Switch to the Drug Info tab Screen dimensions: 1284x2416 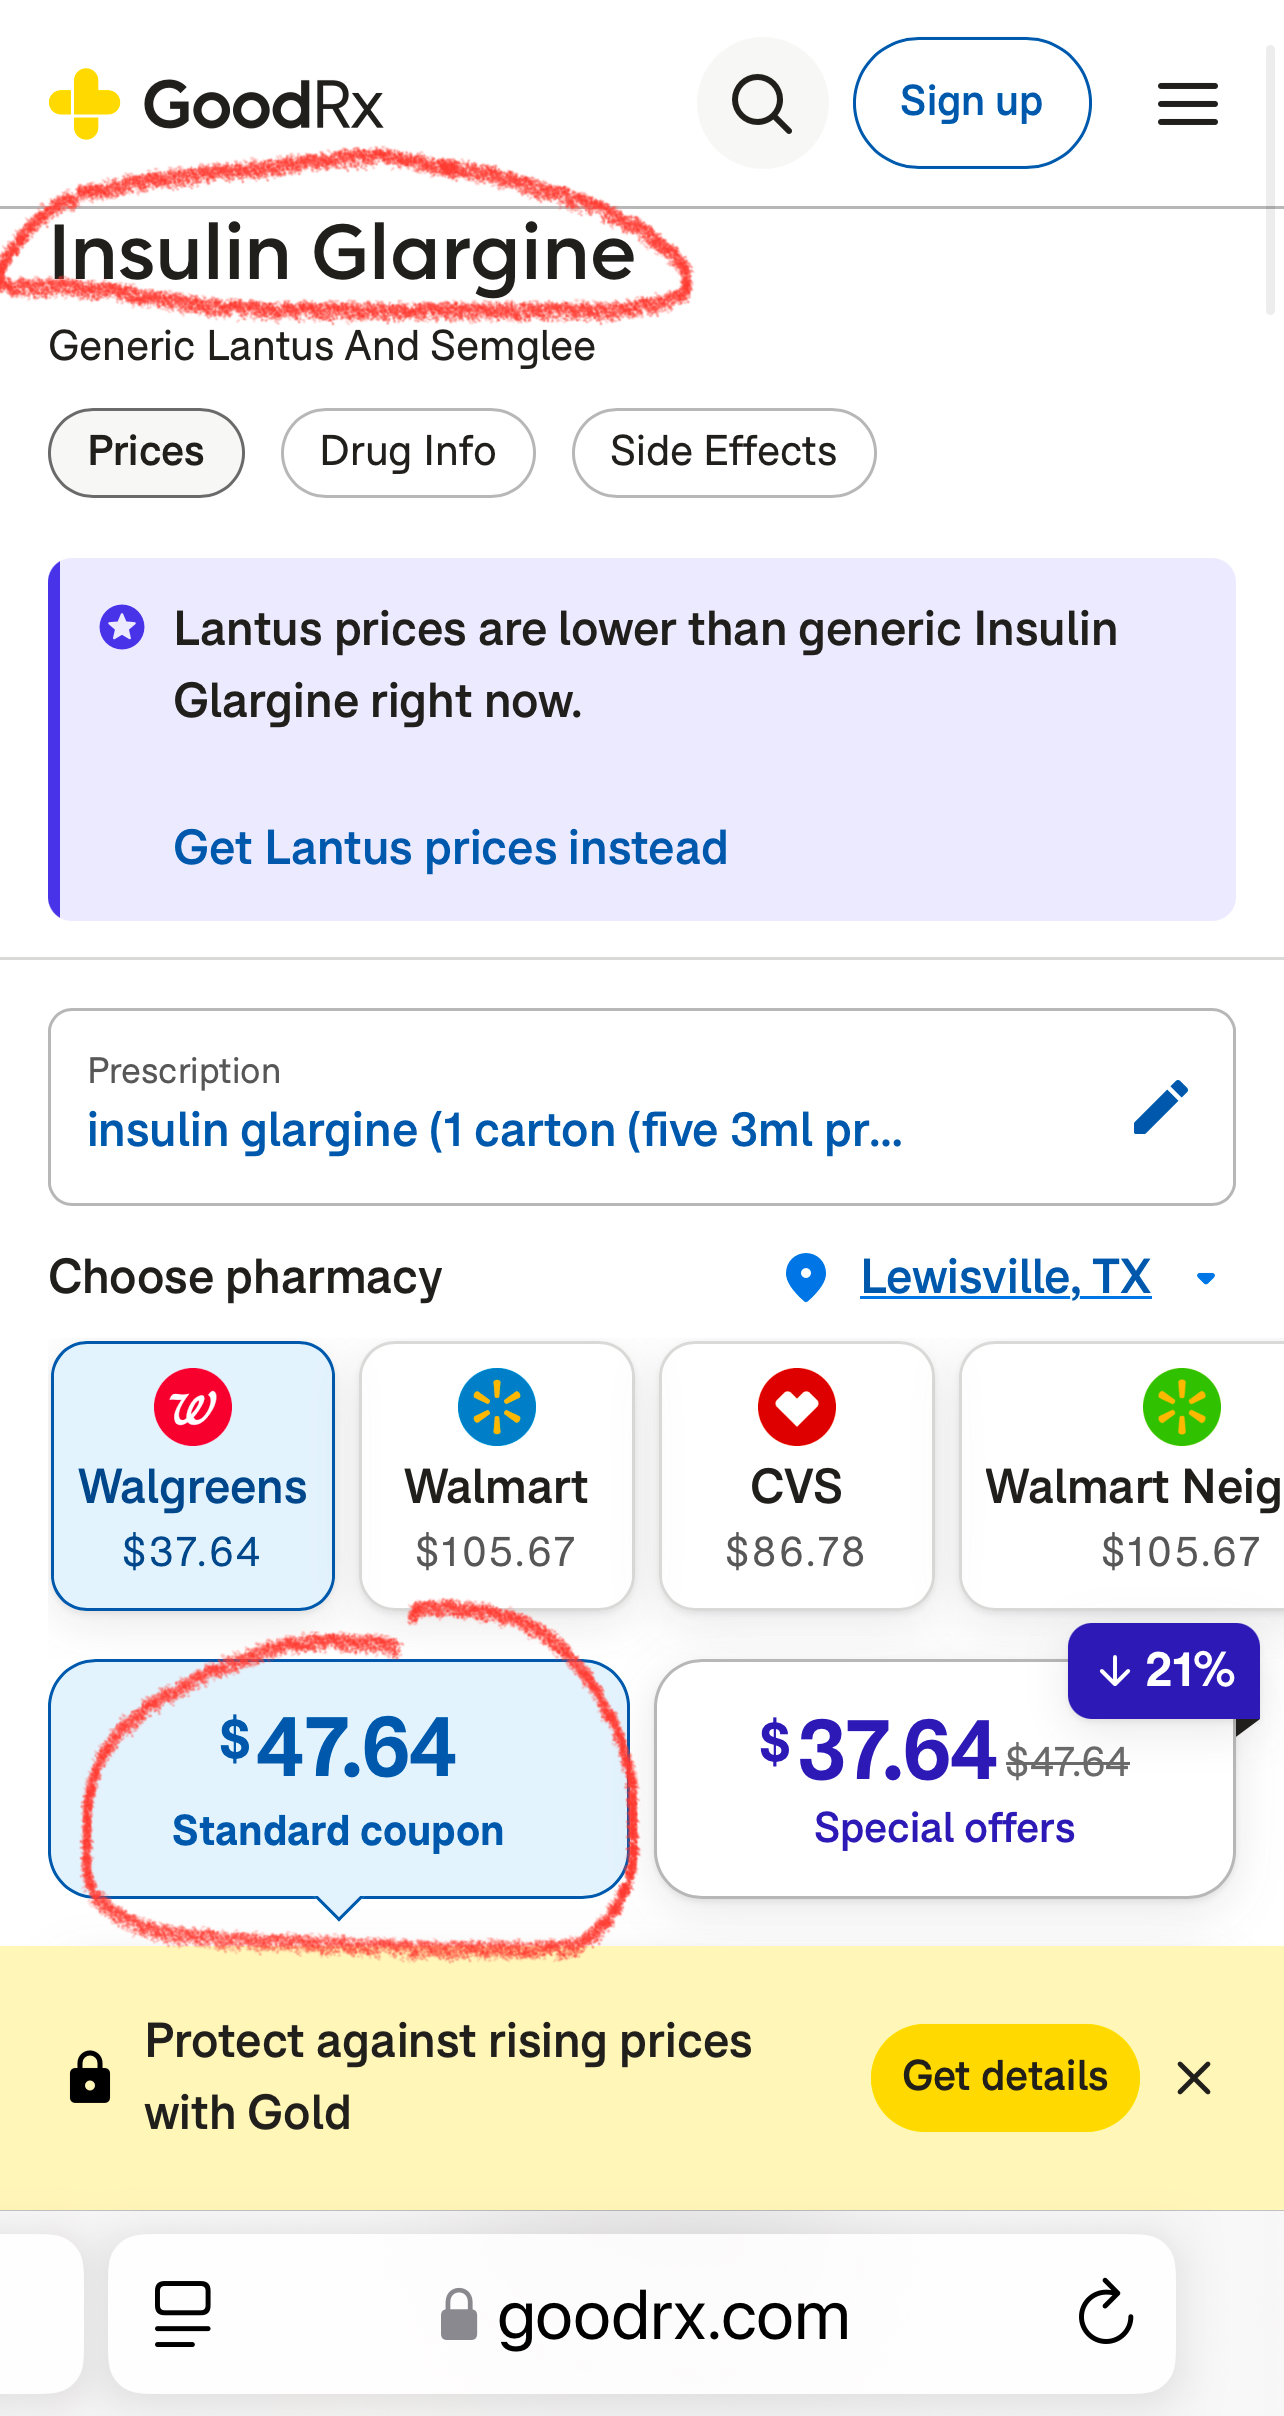(408, 452)
